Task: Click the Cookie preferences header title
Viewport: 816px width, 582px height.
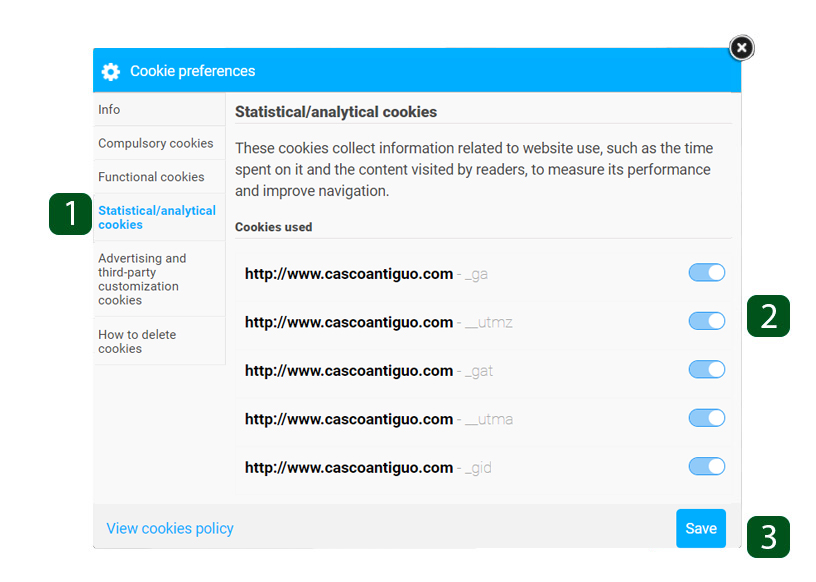Action: 193,71
